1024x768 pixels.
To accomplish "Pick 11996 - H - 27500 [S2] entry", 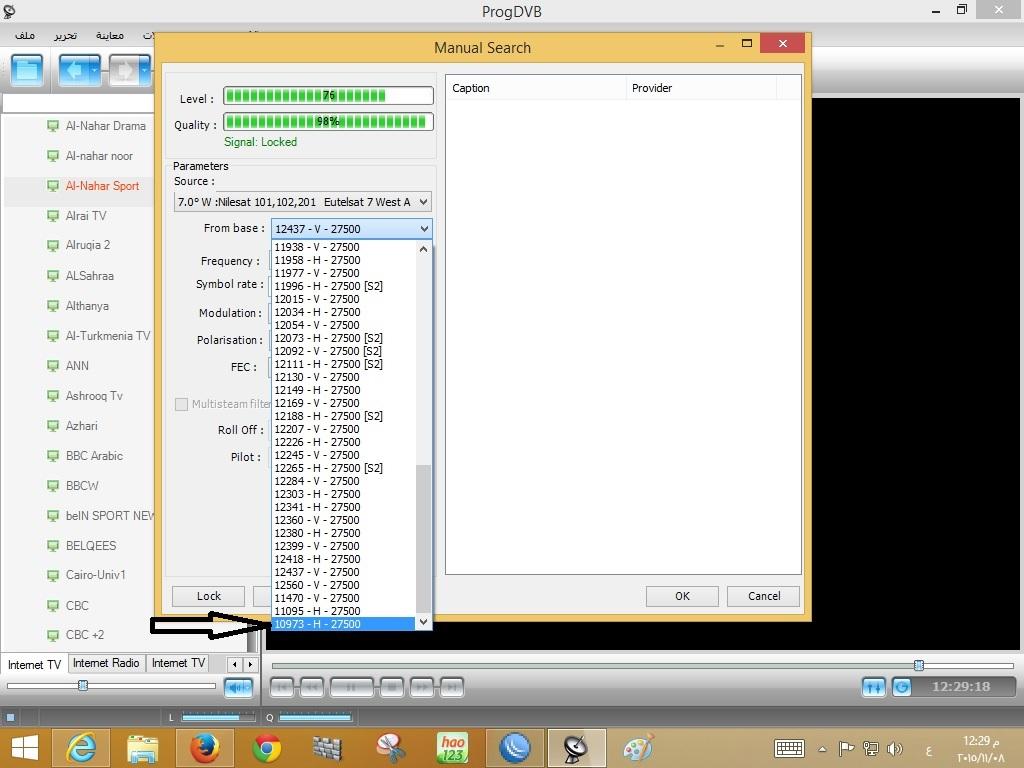I will click(344, 286).
